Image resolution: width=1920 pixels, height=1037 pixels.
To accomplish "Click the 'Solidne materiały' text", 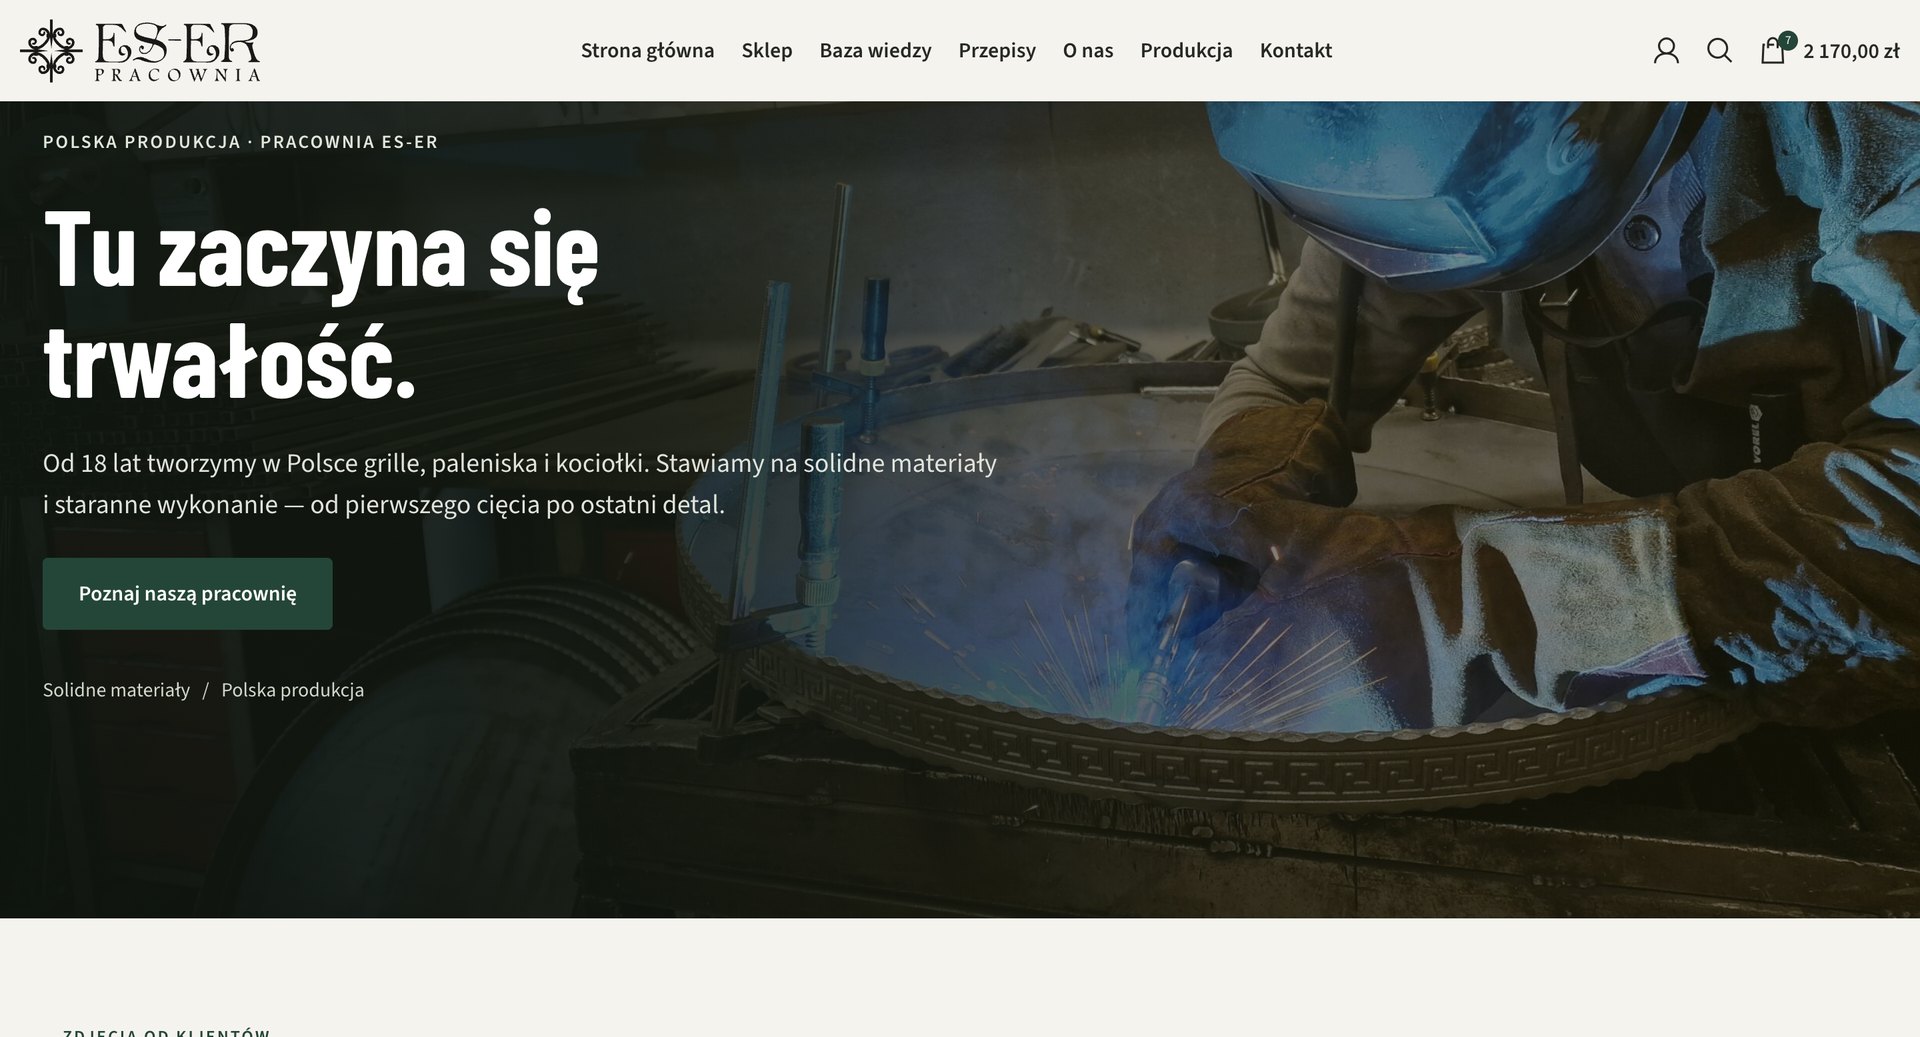I will point(116,690).
